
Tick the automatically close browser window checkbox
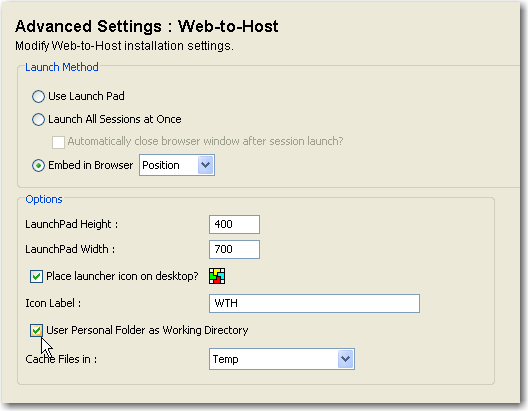(58, 142)
